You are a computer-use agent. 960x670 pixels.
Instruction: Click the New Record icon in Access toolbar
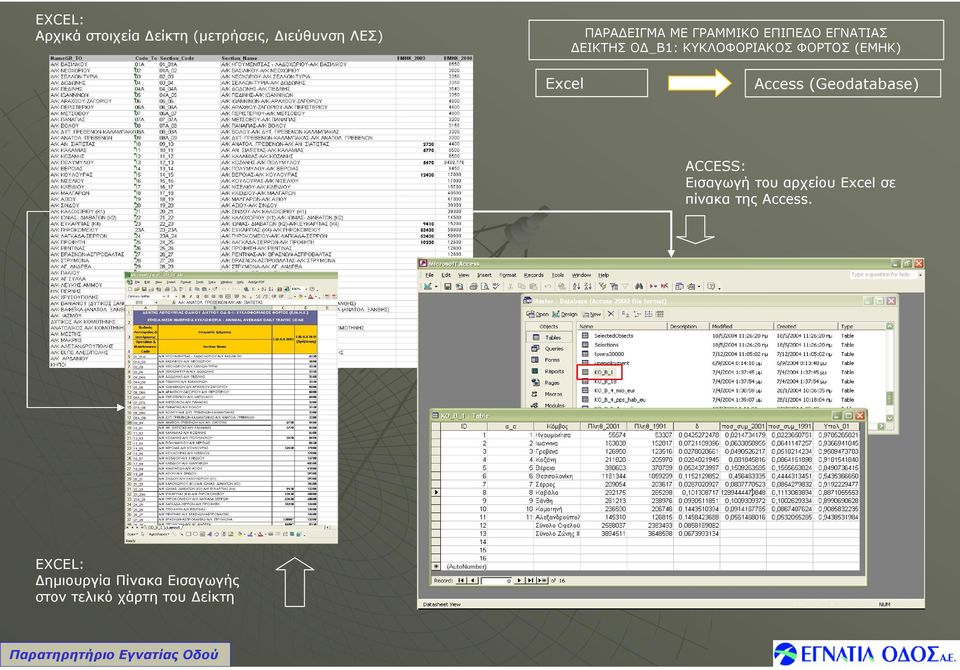click(653, 287)
